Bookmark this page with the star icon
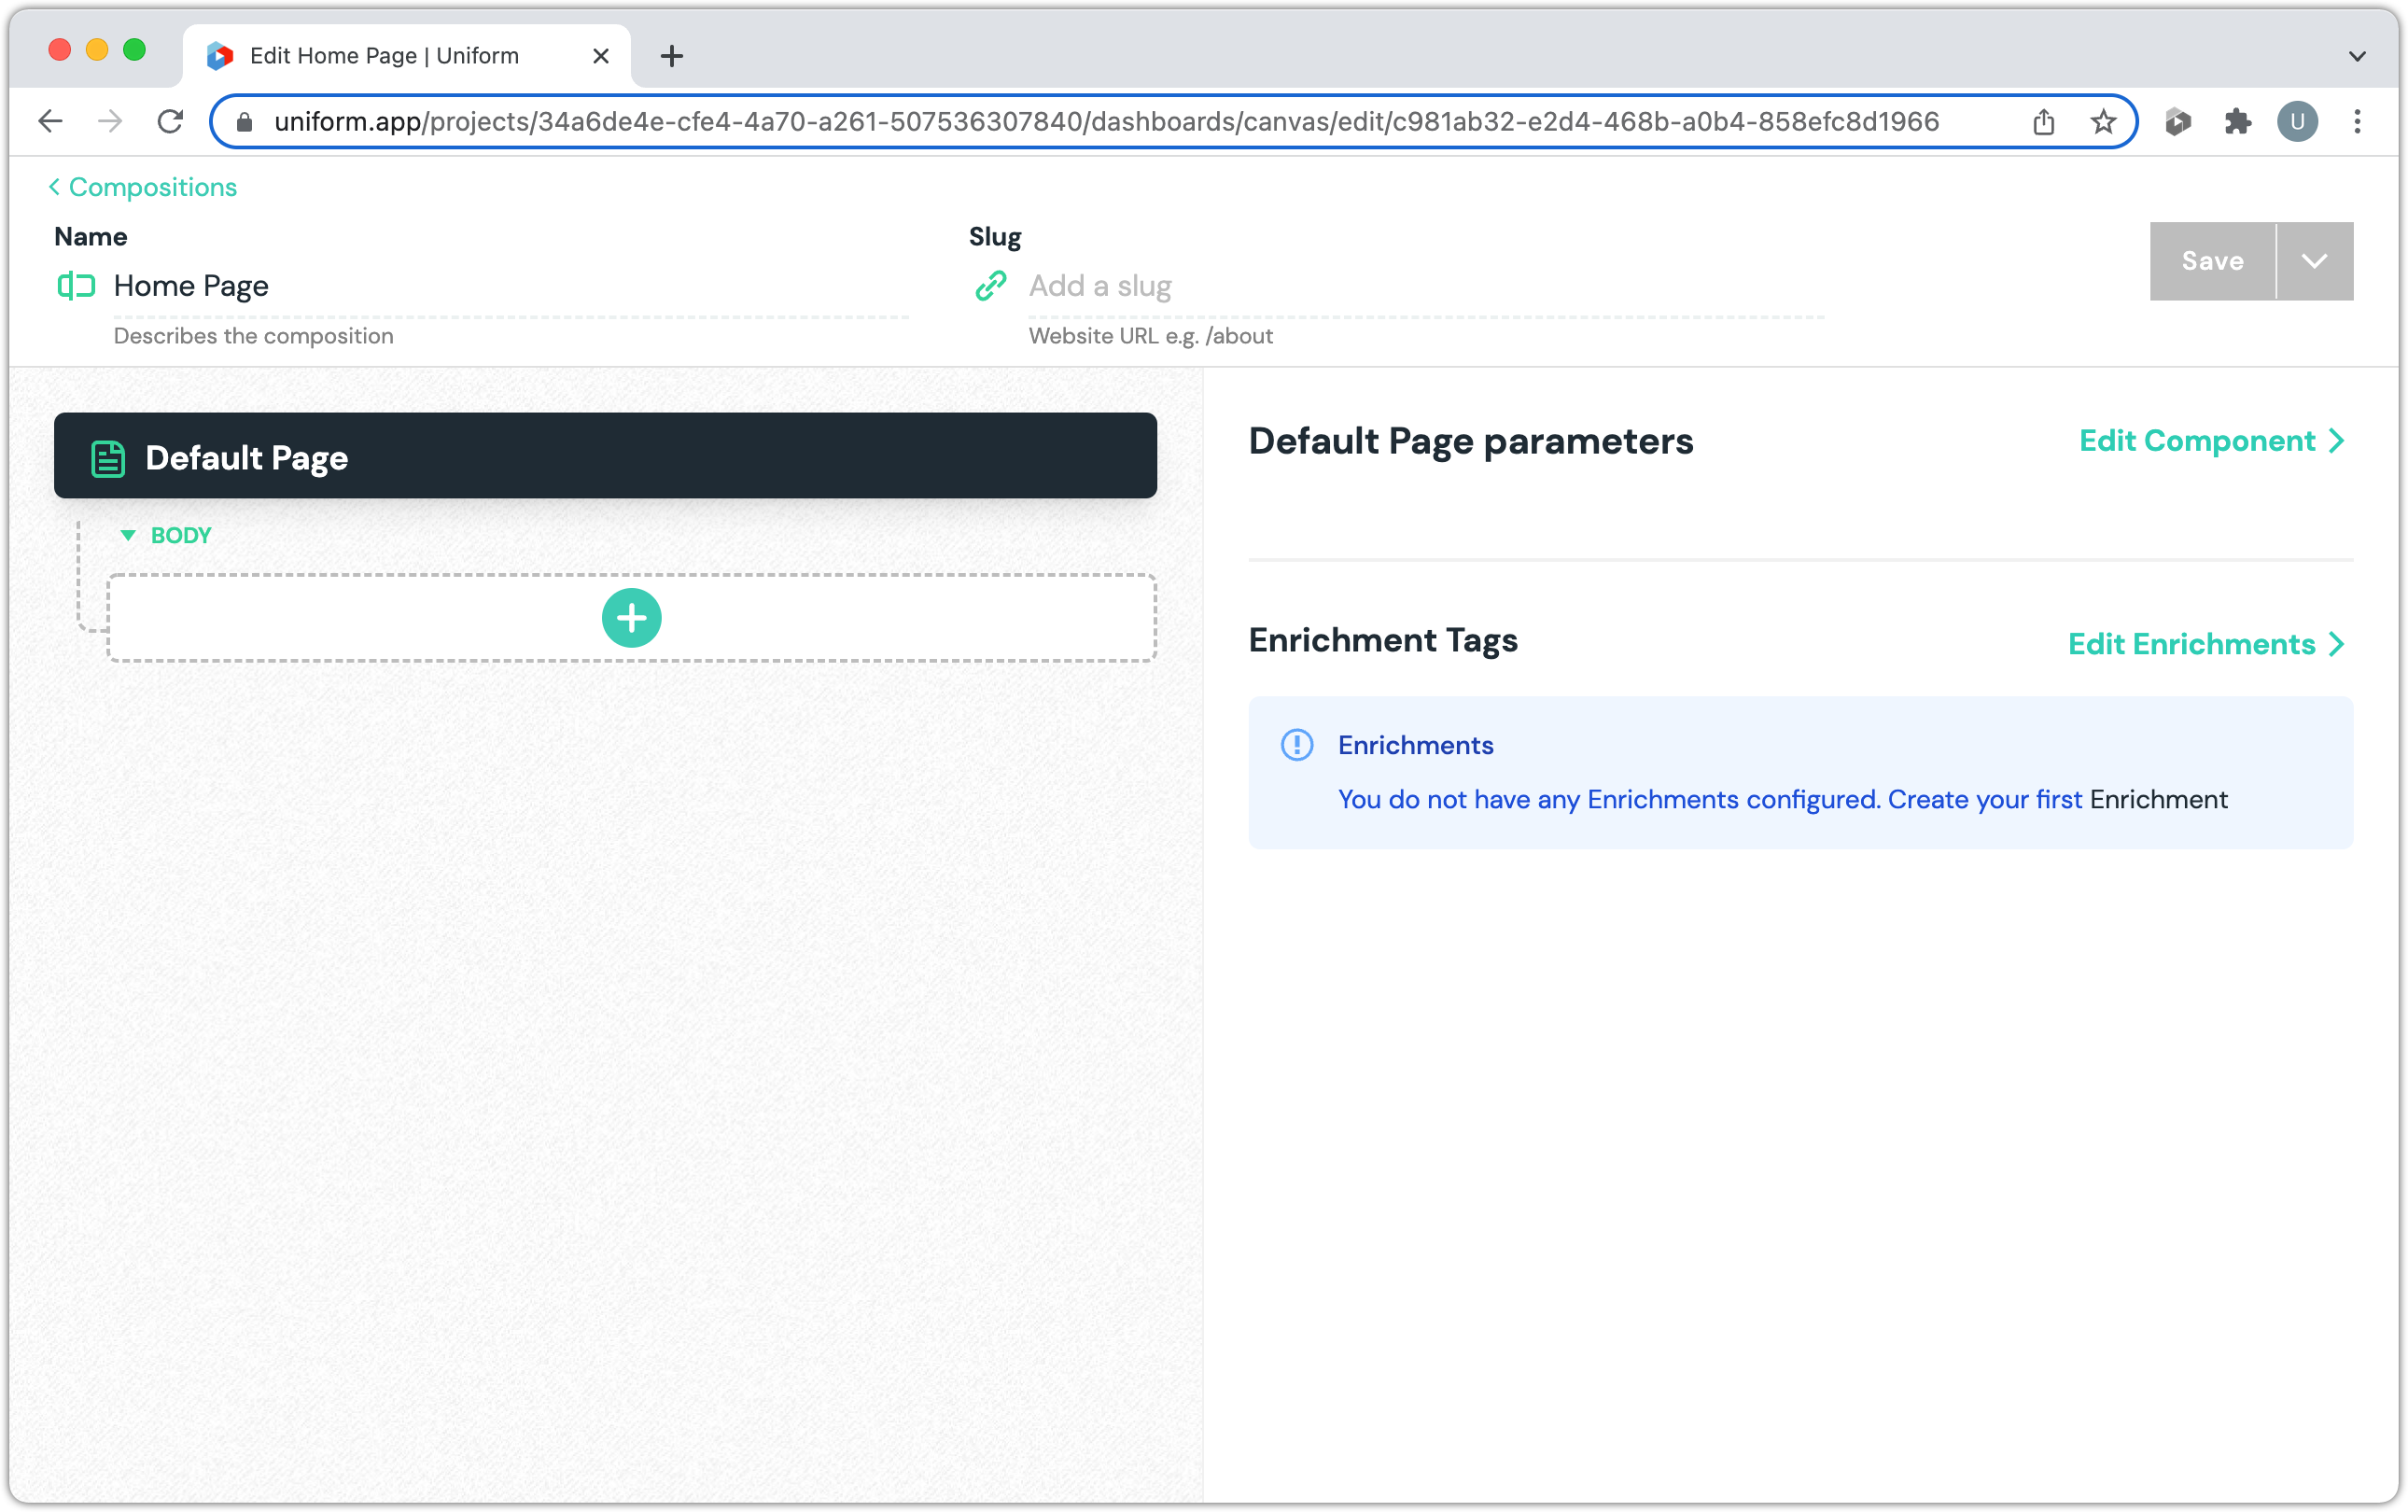 click(2103, 122)
